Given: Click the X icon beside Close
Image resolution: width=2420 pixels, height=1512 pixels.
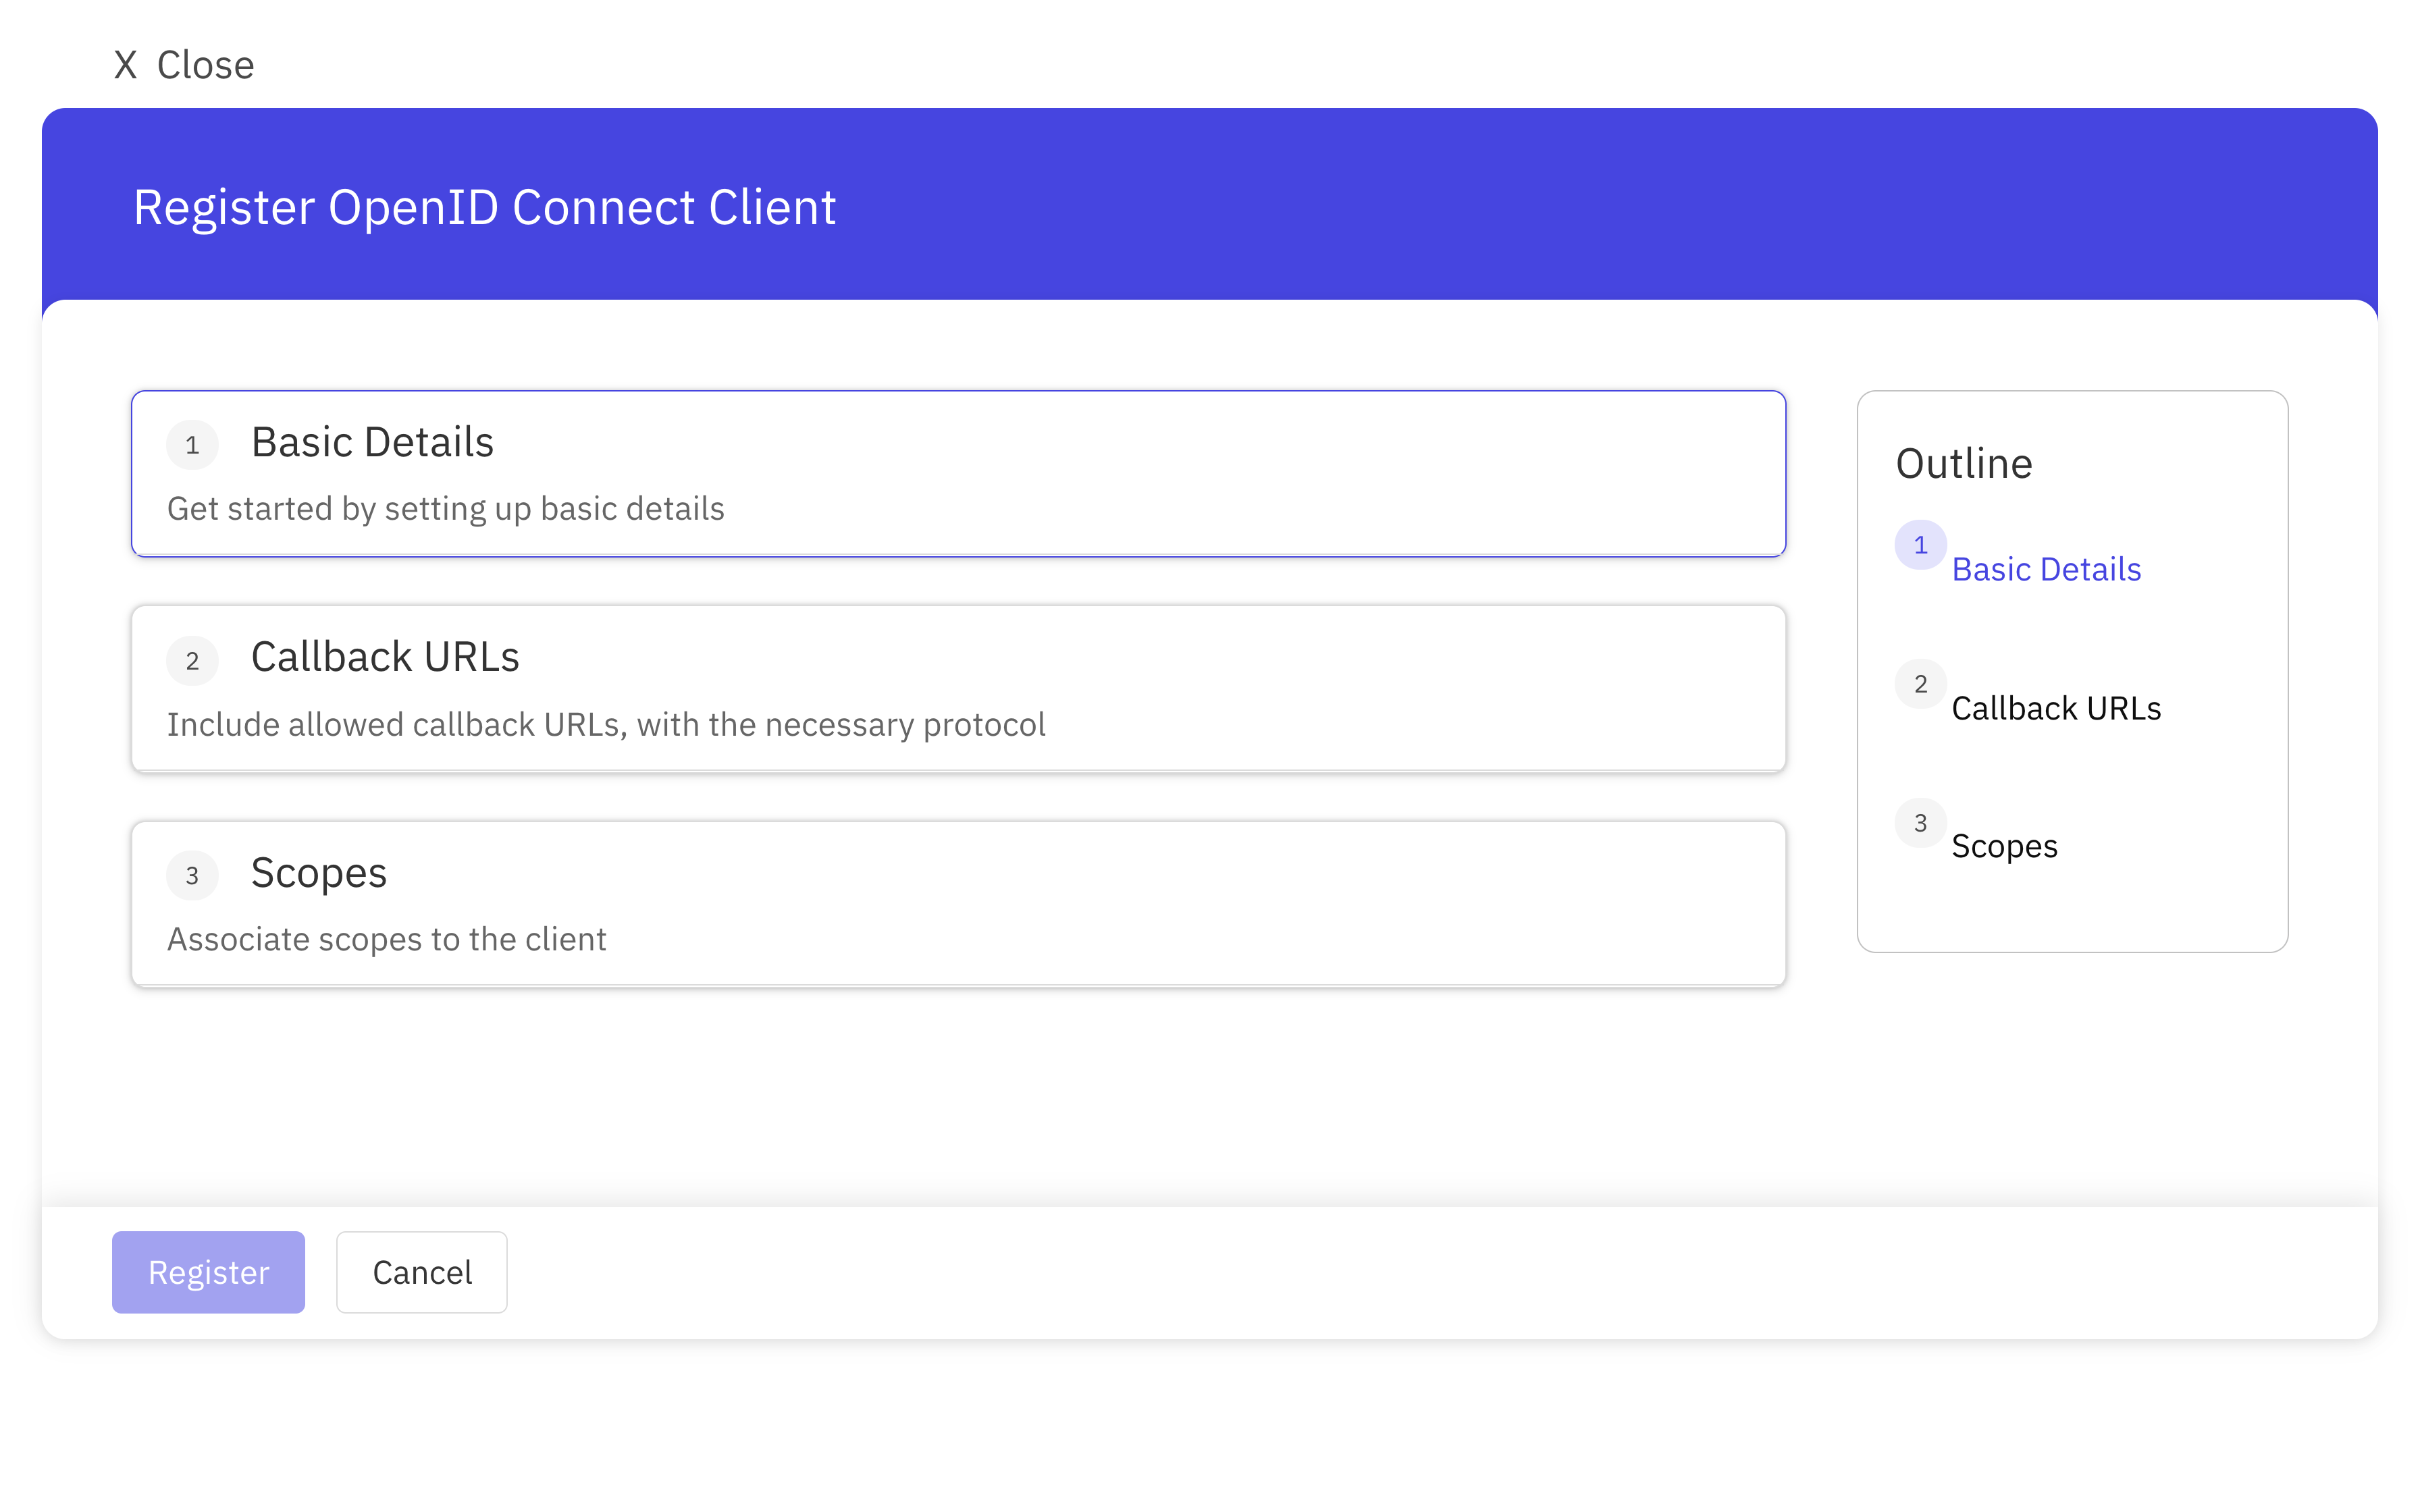Looking at the screenshot, I should tap(125, 65).
